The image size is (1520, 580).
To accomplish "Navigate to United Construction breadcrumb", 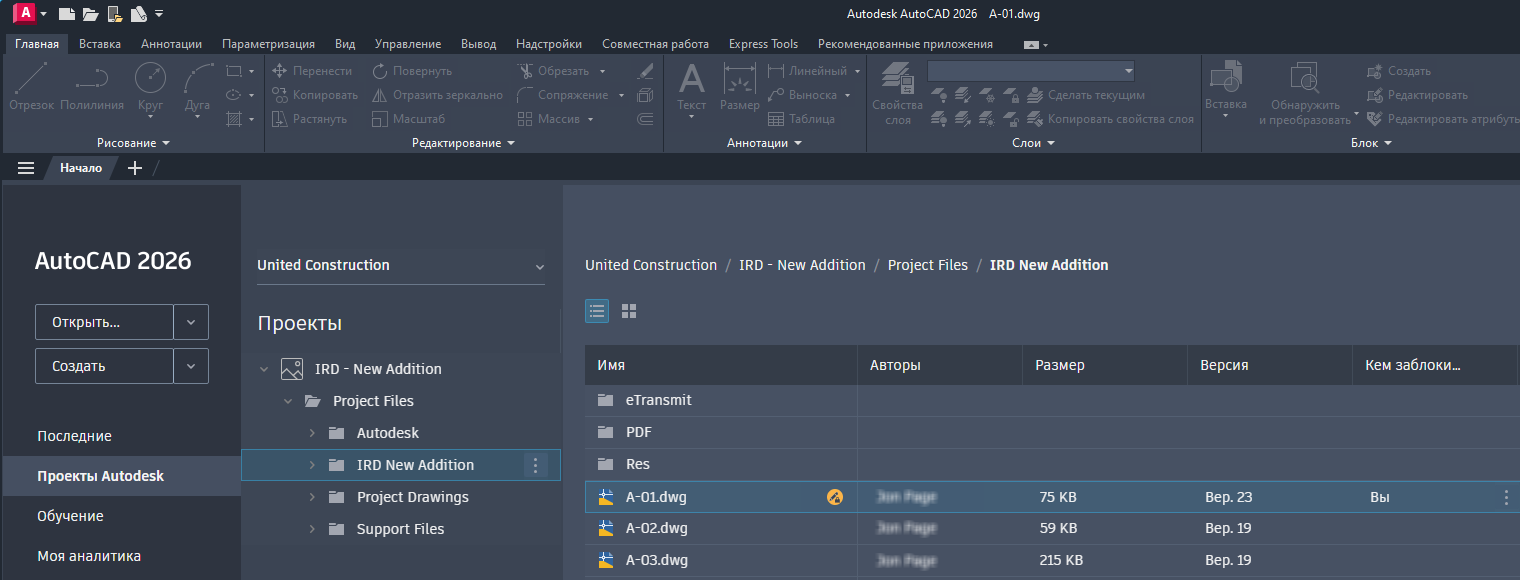I will click(651, 265).
